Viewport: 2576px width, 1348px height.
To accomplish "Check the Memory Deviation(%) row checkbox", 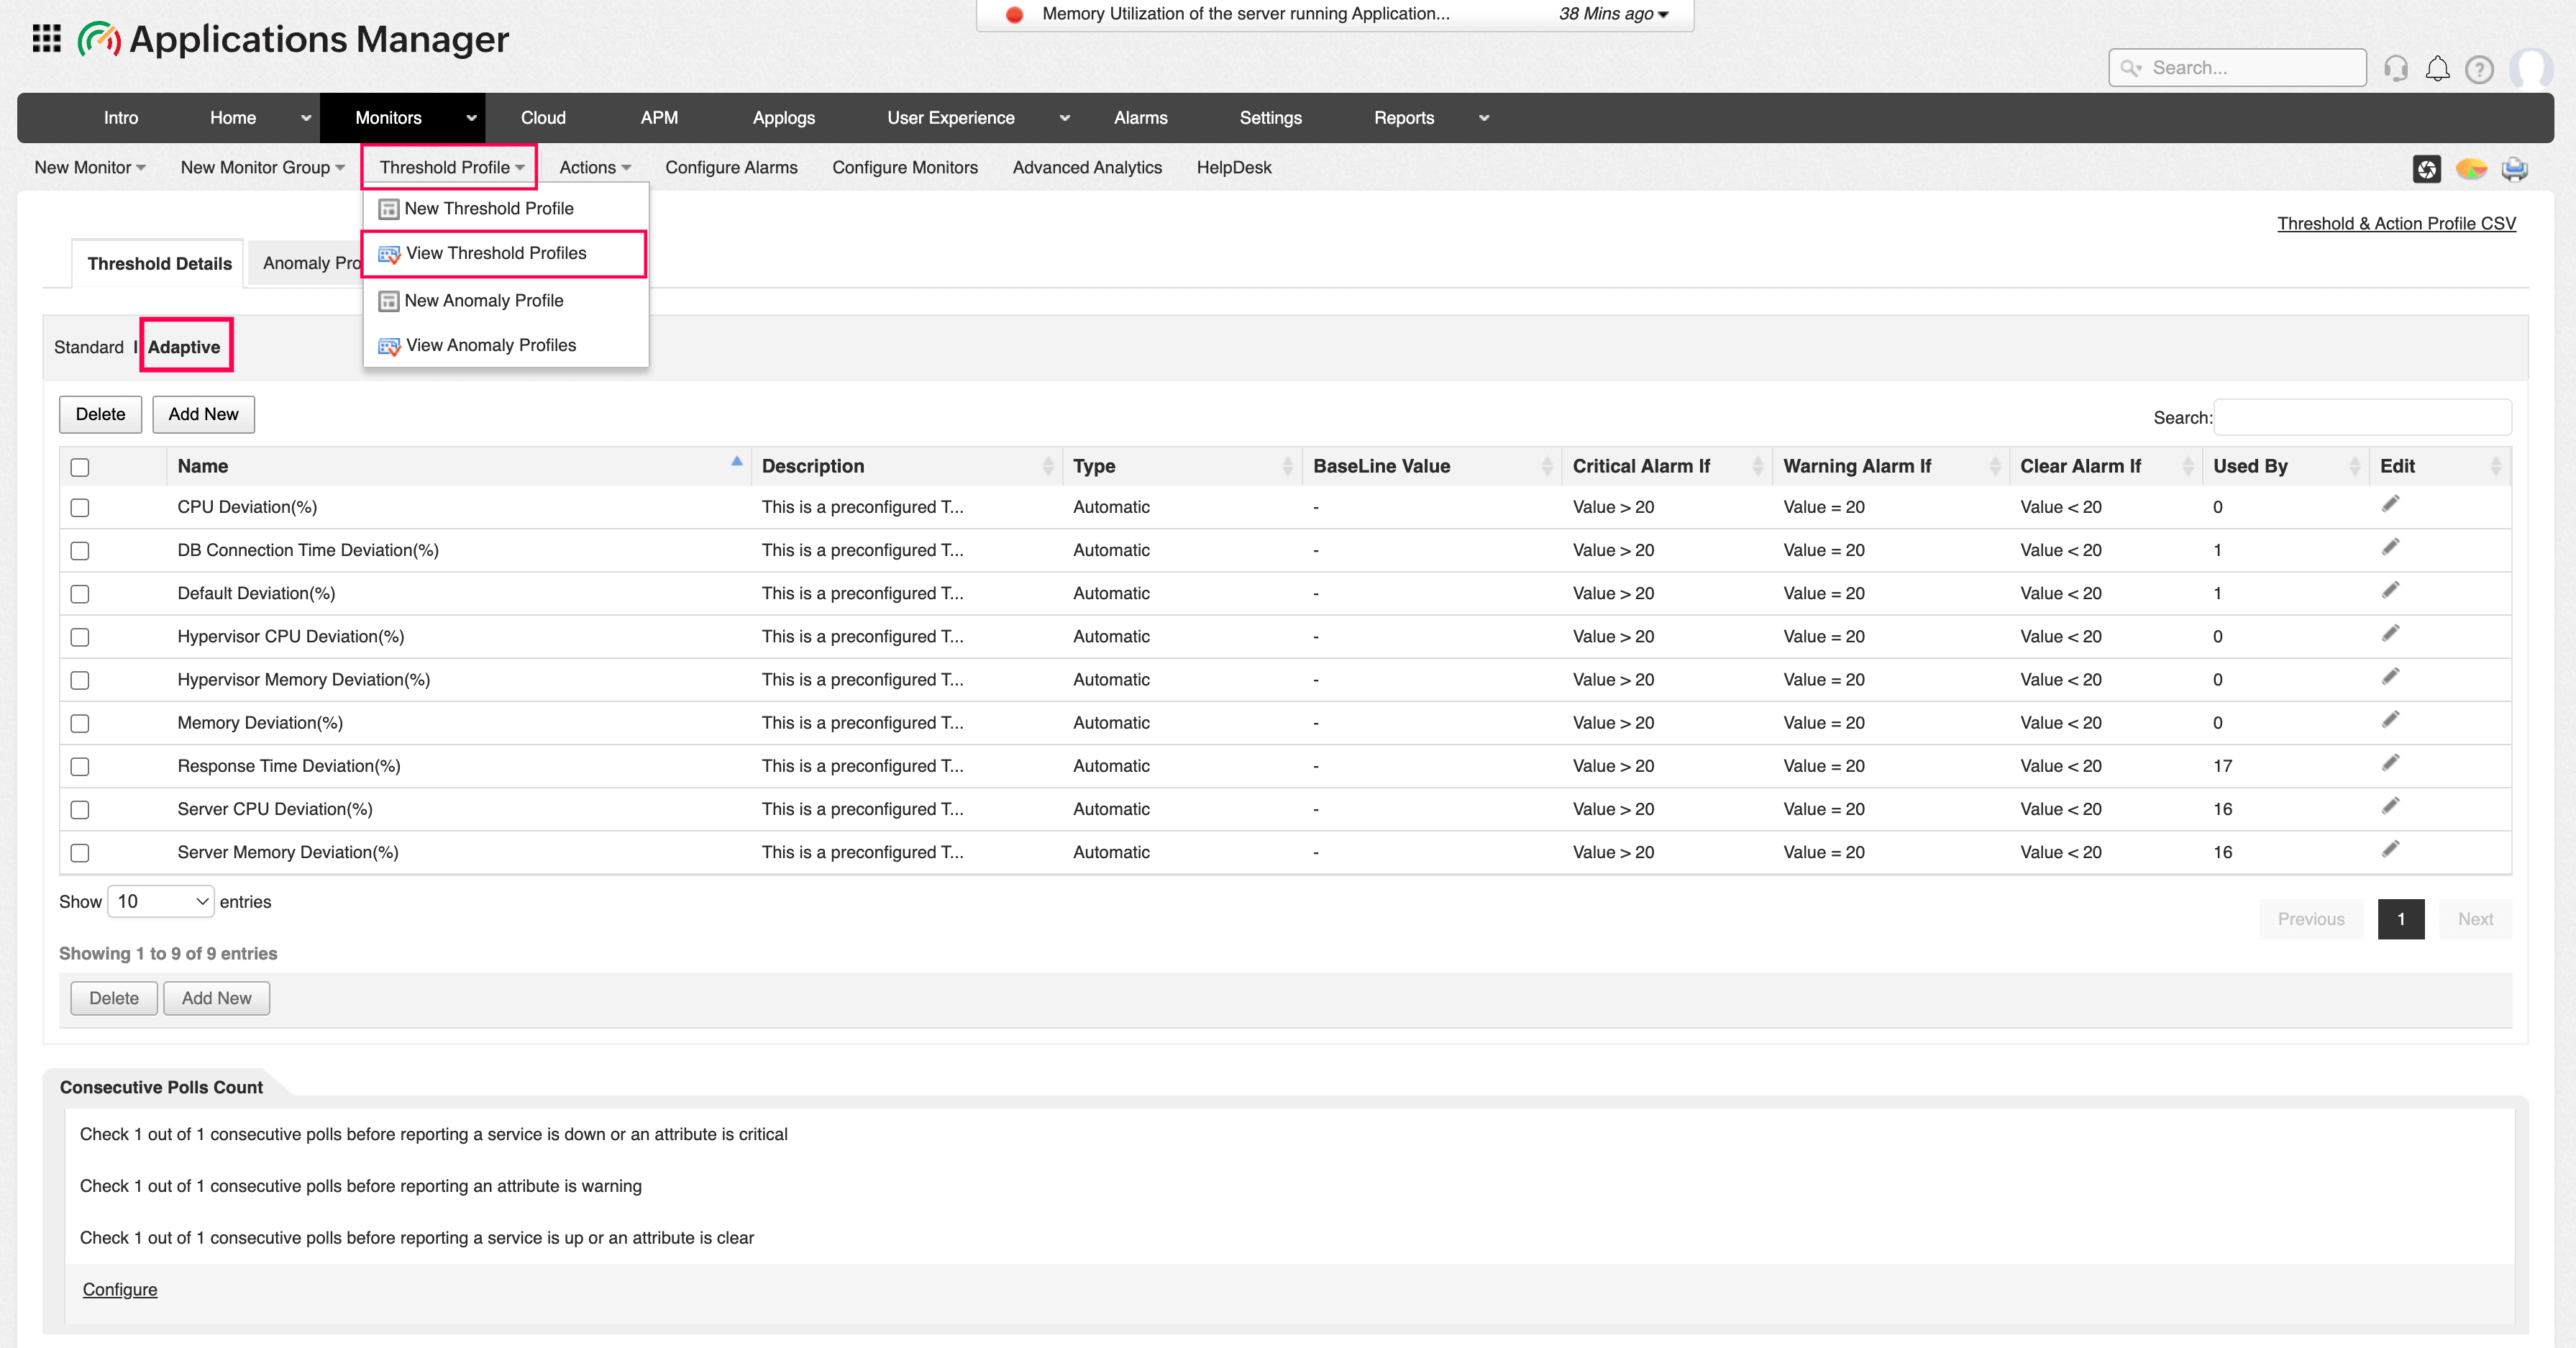I will coord(80,723).
